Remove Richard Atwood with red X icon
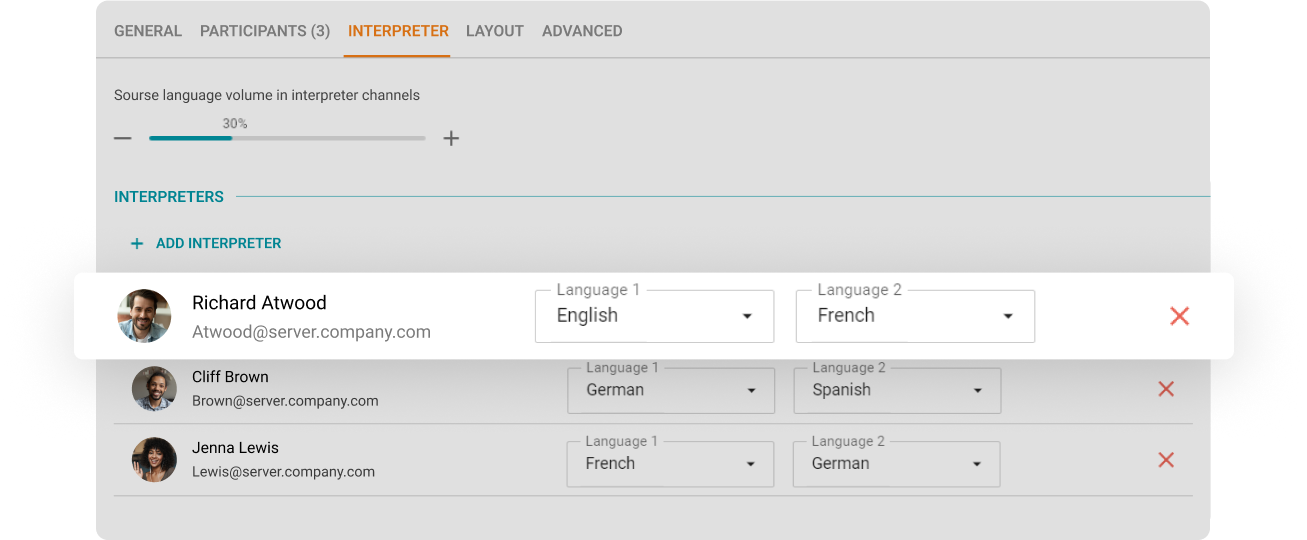Viewport: 1307px width, 540px height. click(1179, 316)
